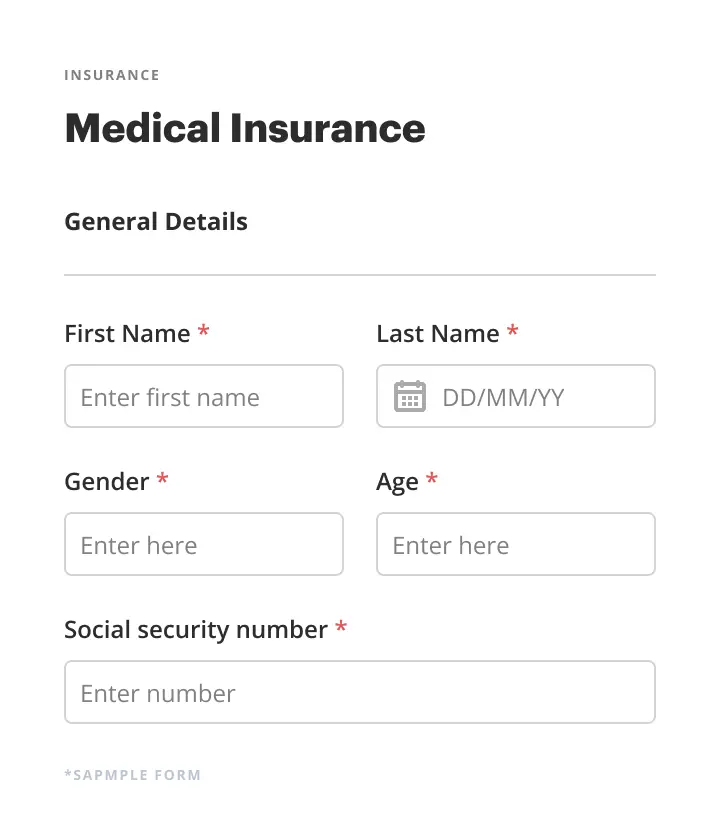Click the 'Social security number' label
Image resolution: width=720 pixels, height=824 pixels.
(x=196, y=630)
